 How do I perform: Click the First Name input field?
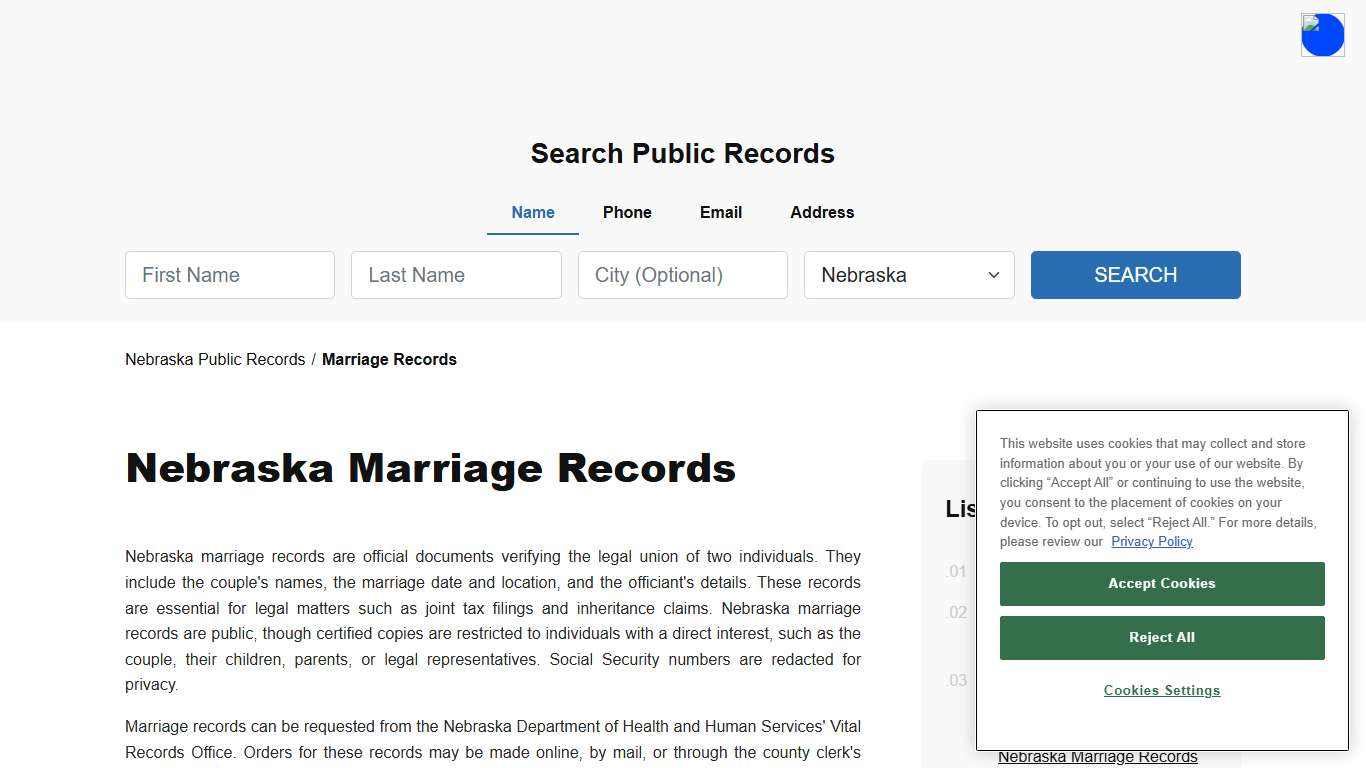[x=229, y=275]
